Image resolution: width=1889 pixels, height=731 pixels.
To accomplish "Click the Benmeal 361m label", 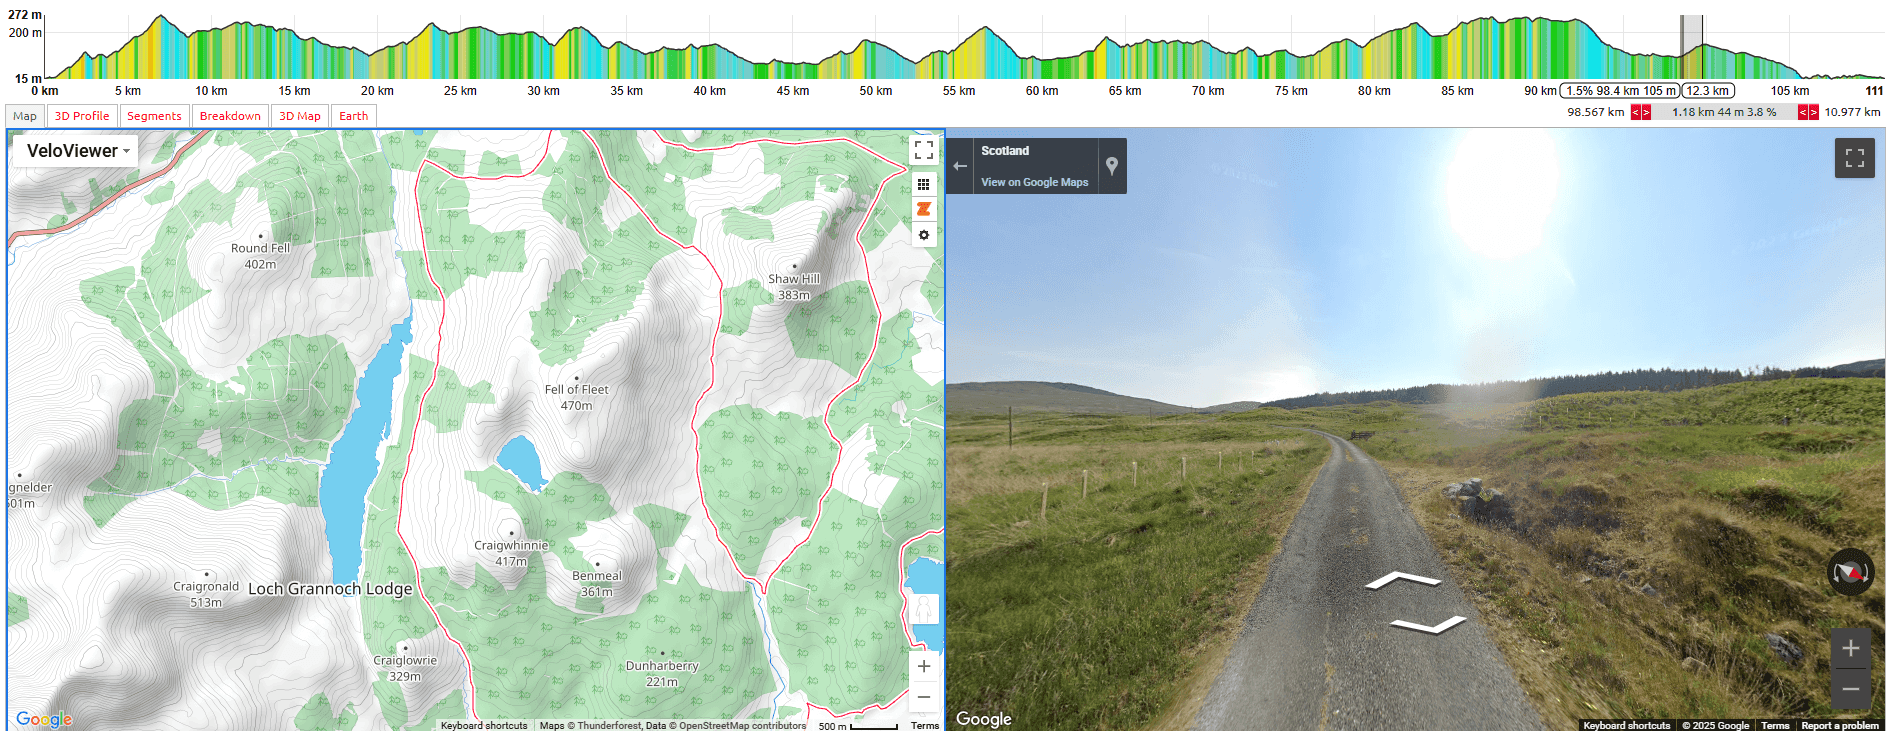I will [597, 583].
